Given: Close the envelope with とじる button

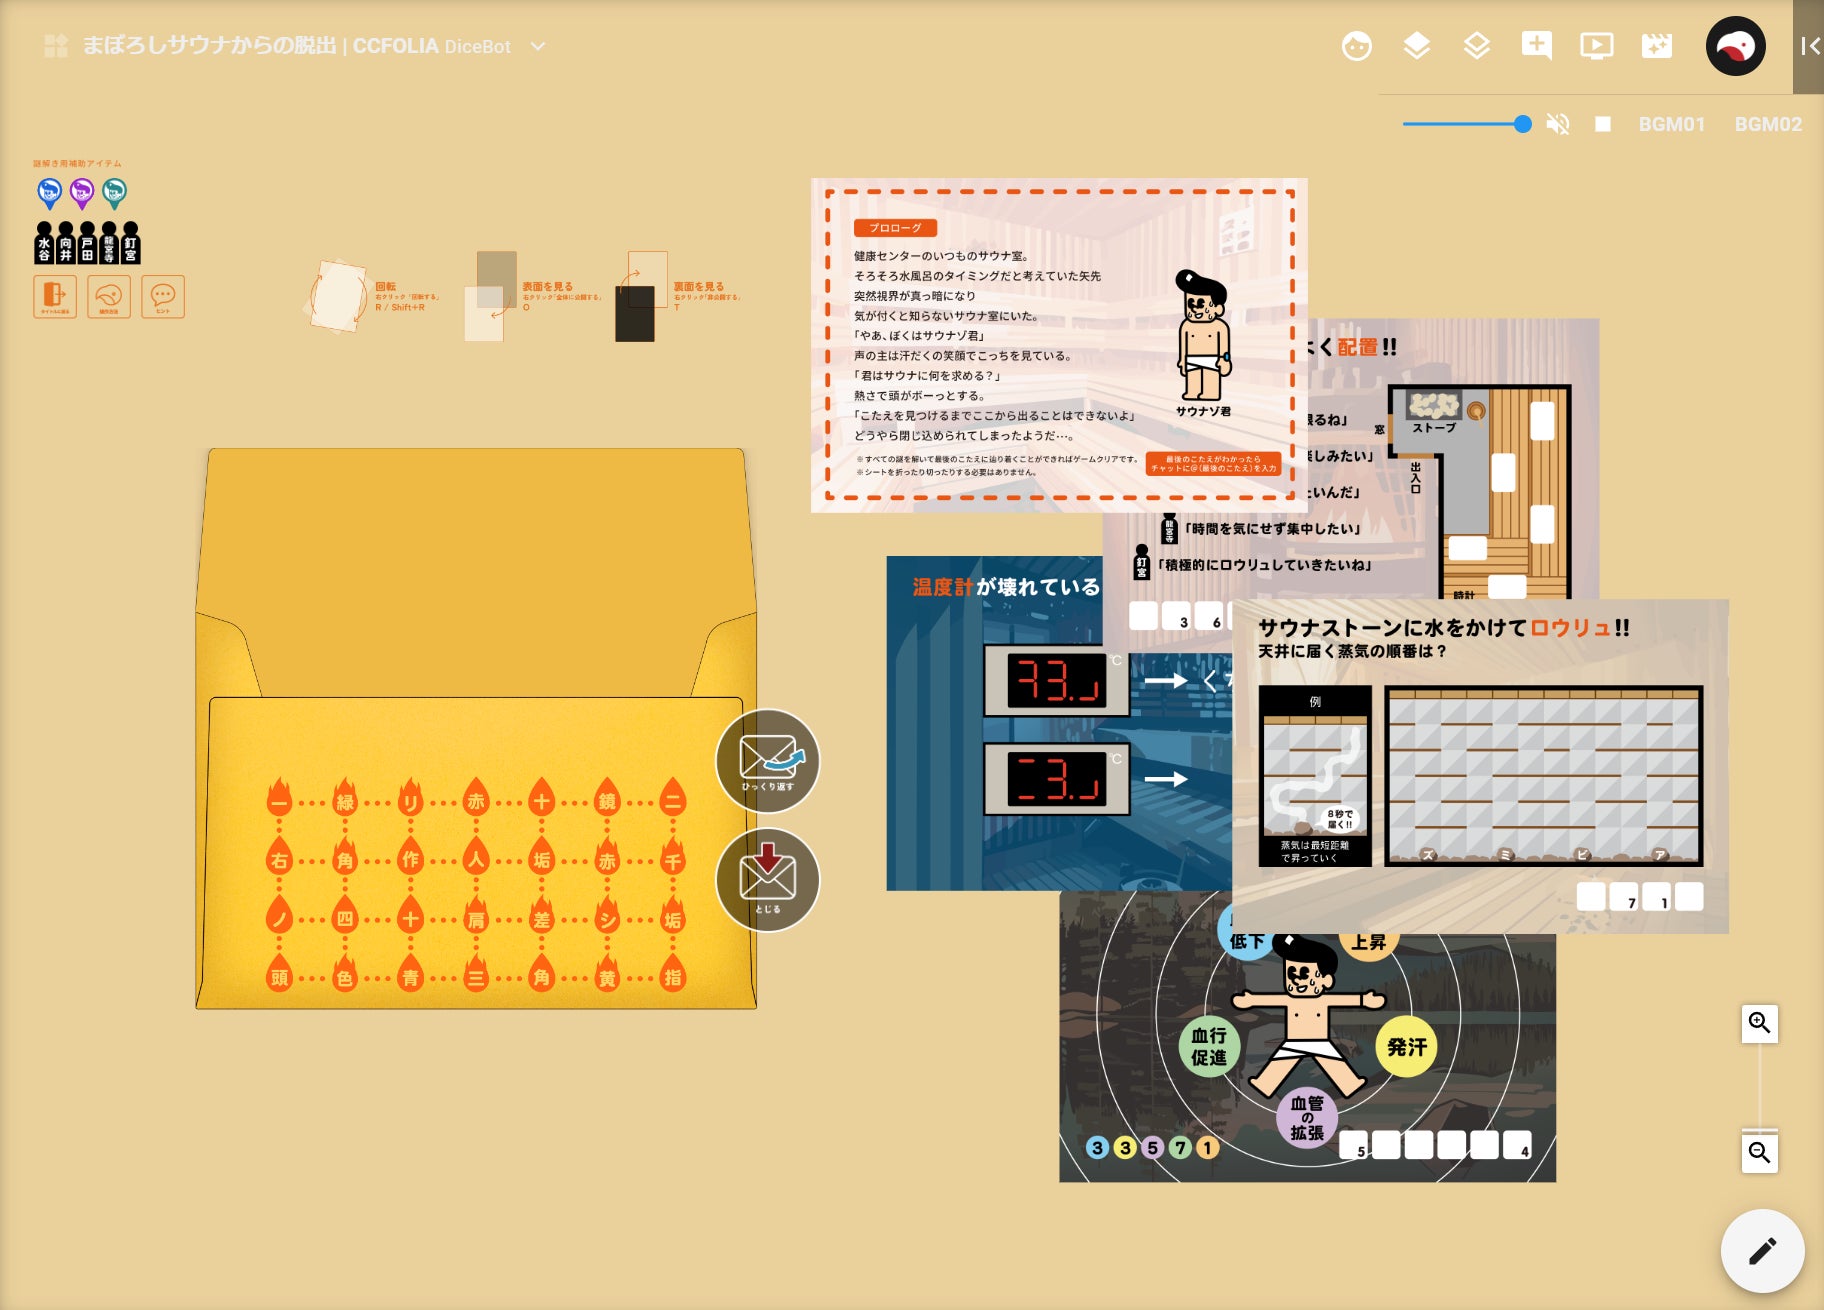Looking at the screenshot, I should tap(768, 880).
